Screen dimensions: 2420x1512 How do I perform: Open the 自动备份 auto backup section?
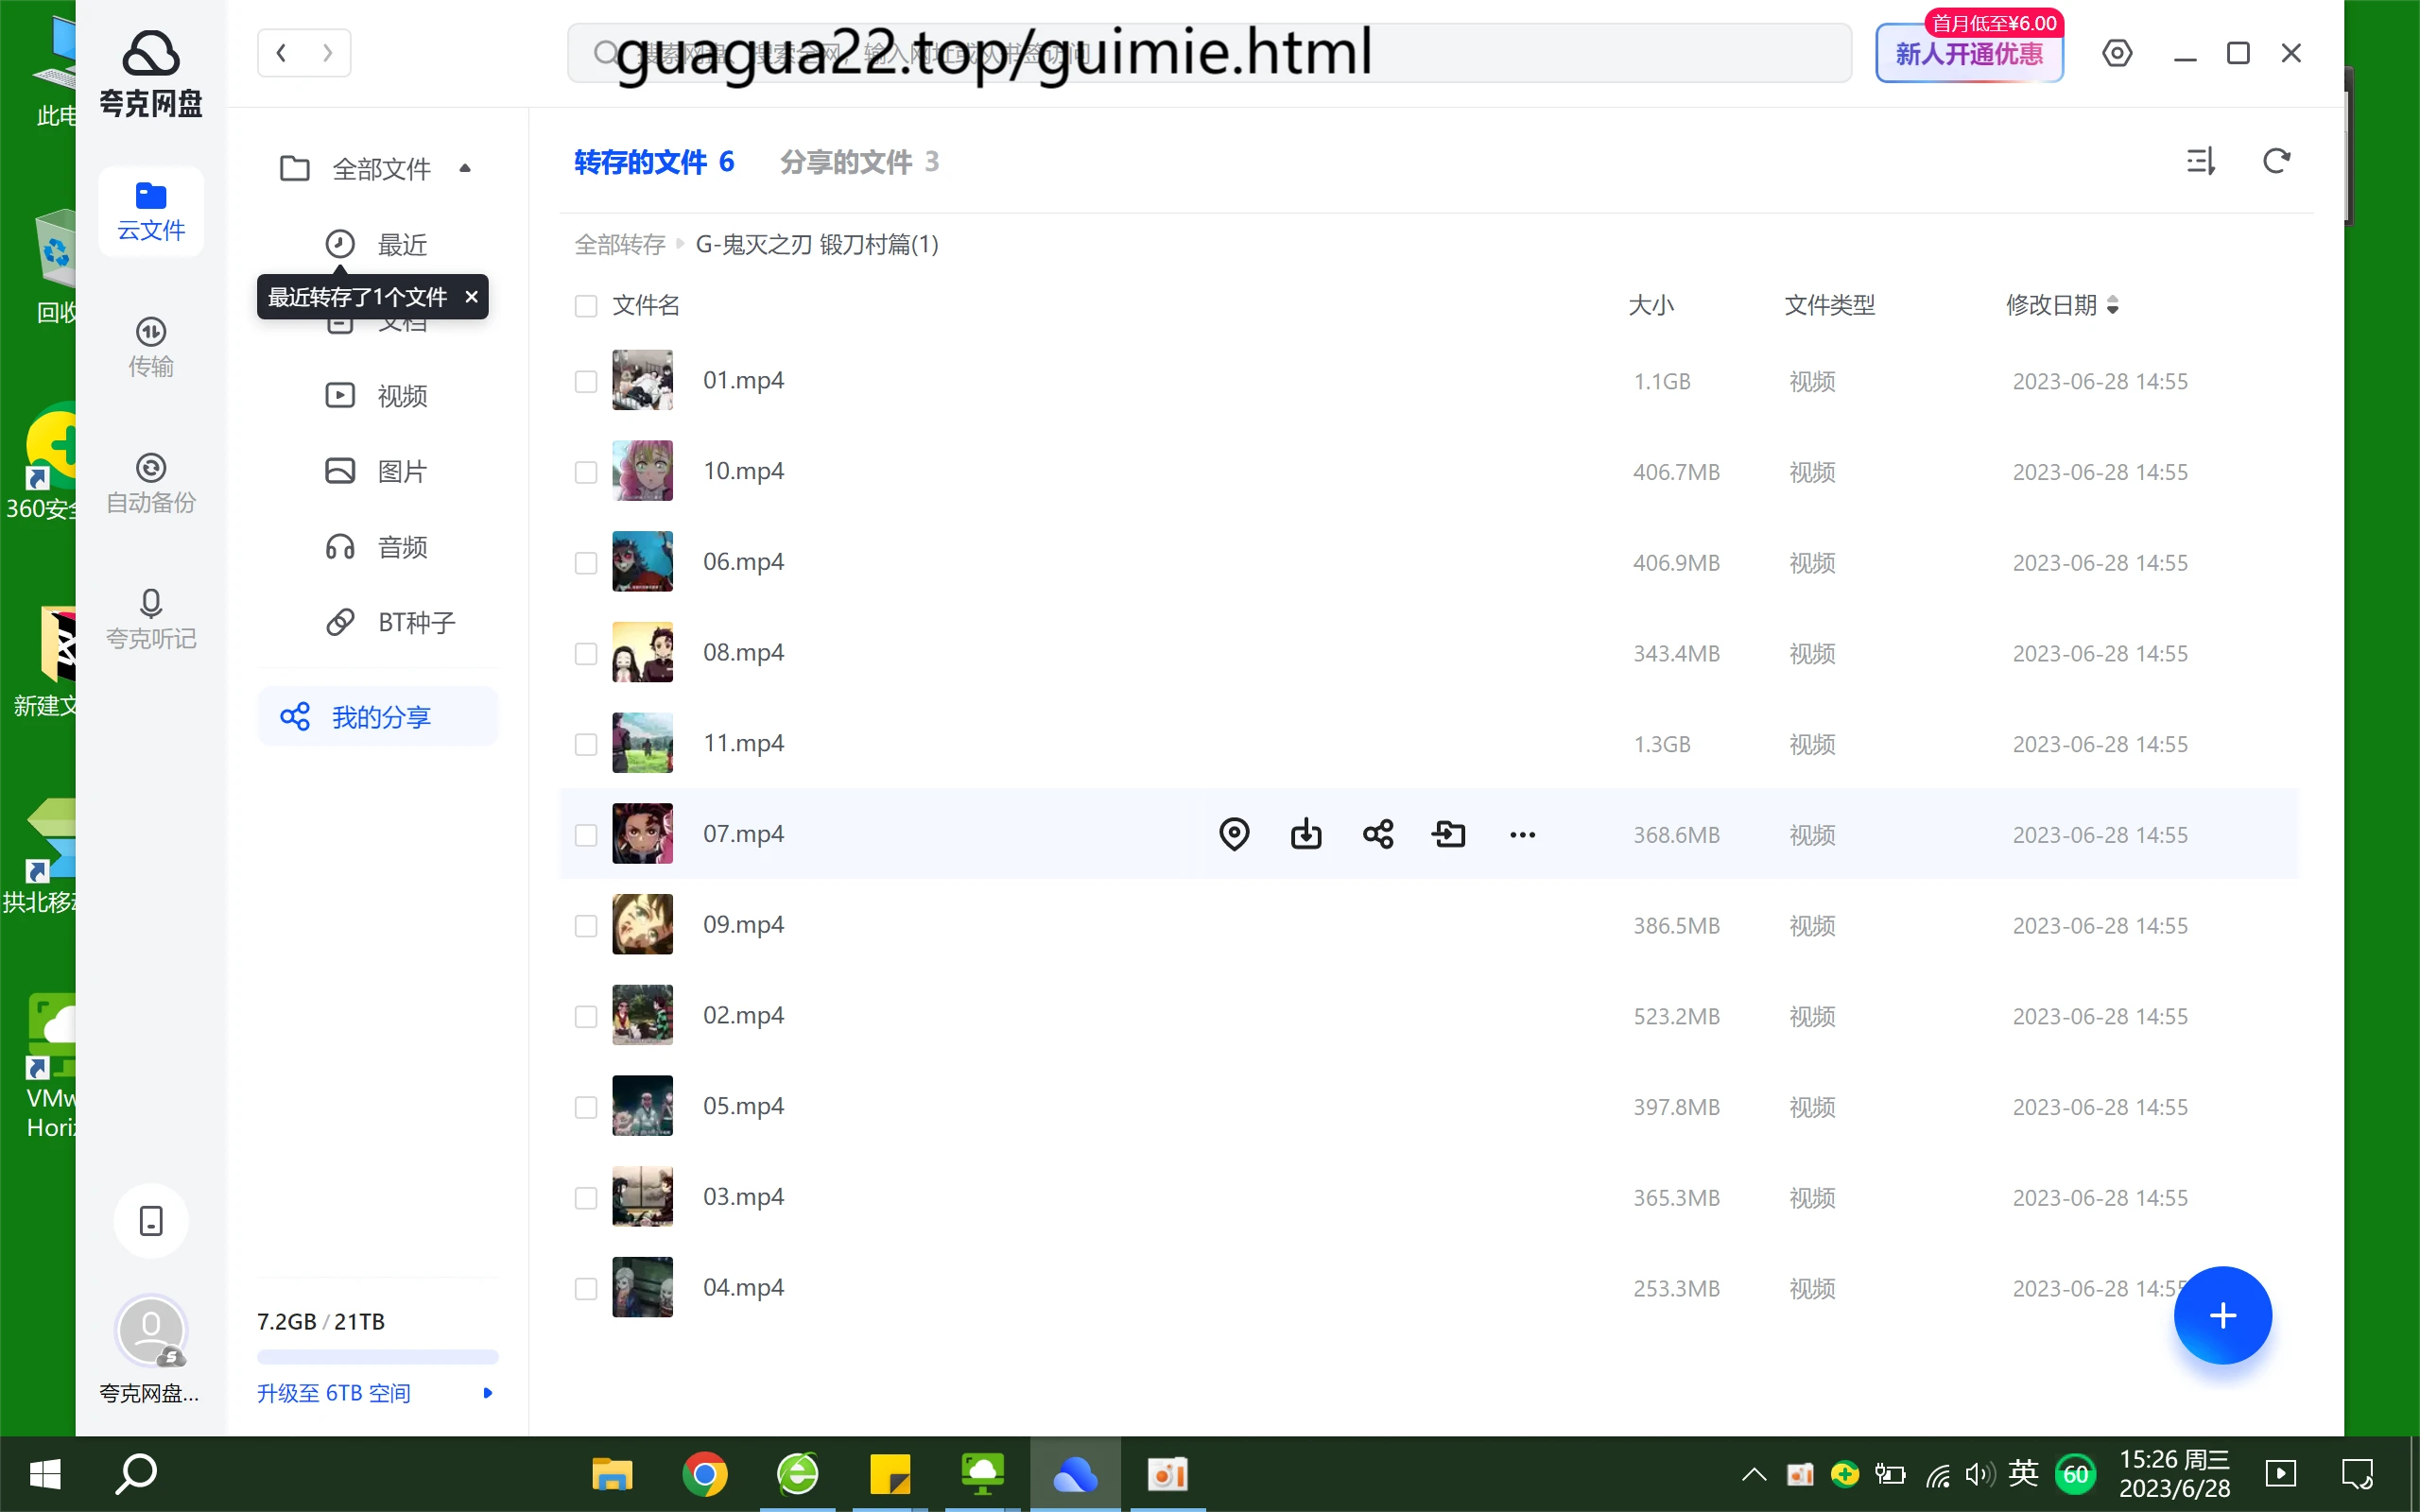coord(151,484)
